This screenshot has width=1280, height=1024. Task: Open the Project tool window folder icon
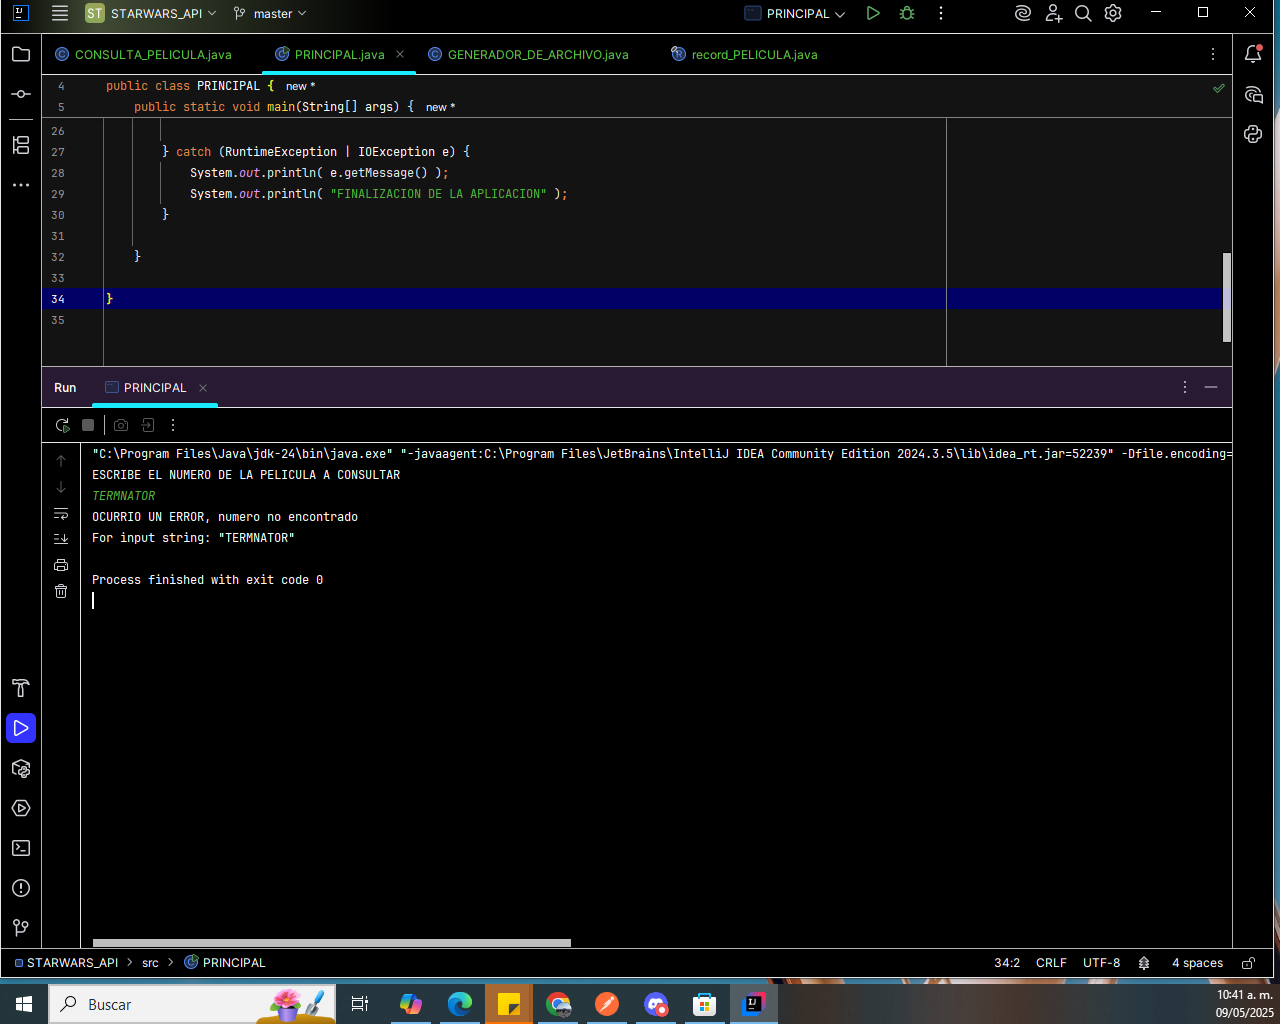[x=21, y=54]
